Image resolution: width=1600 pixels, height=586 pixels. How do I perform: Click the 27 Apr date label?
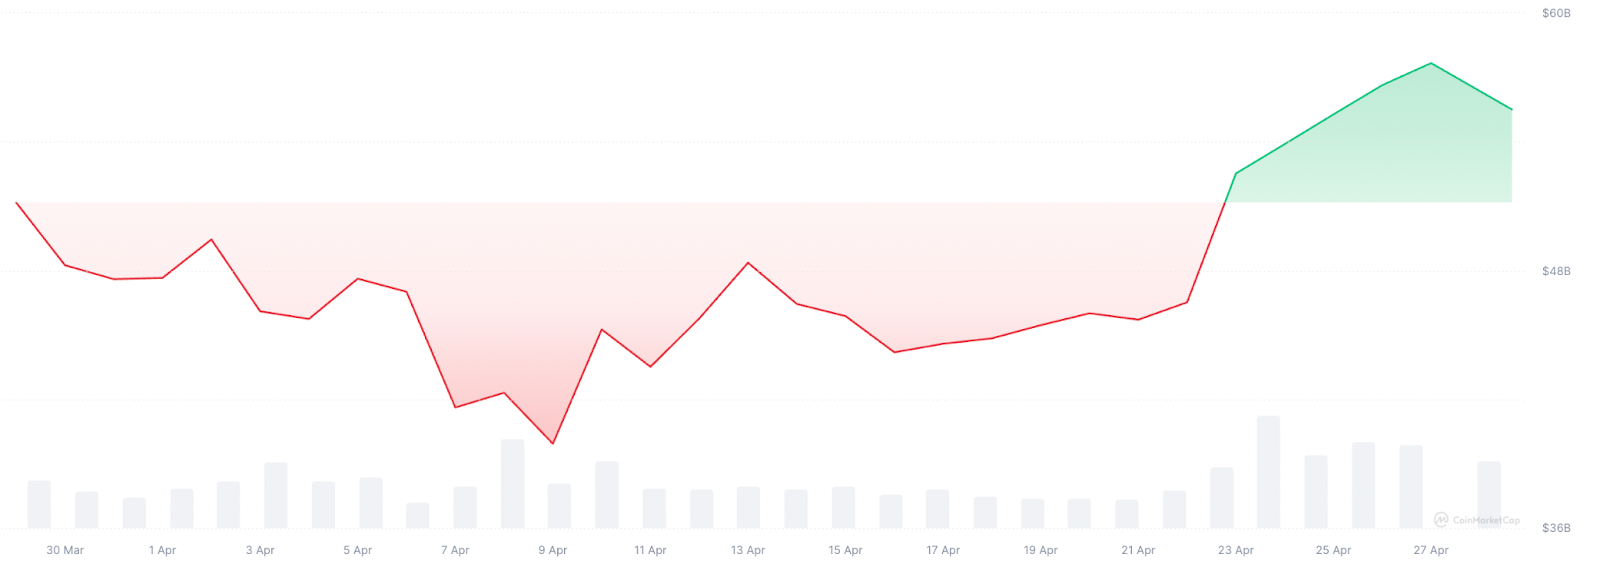(1431, 550)
